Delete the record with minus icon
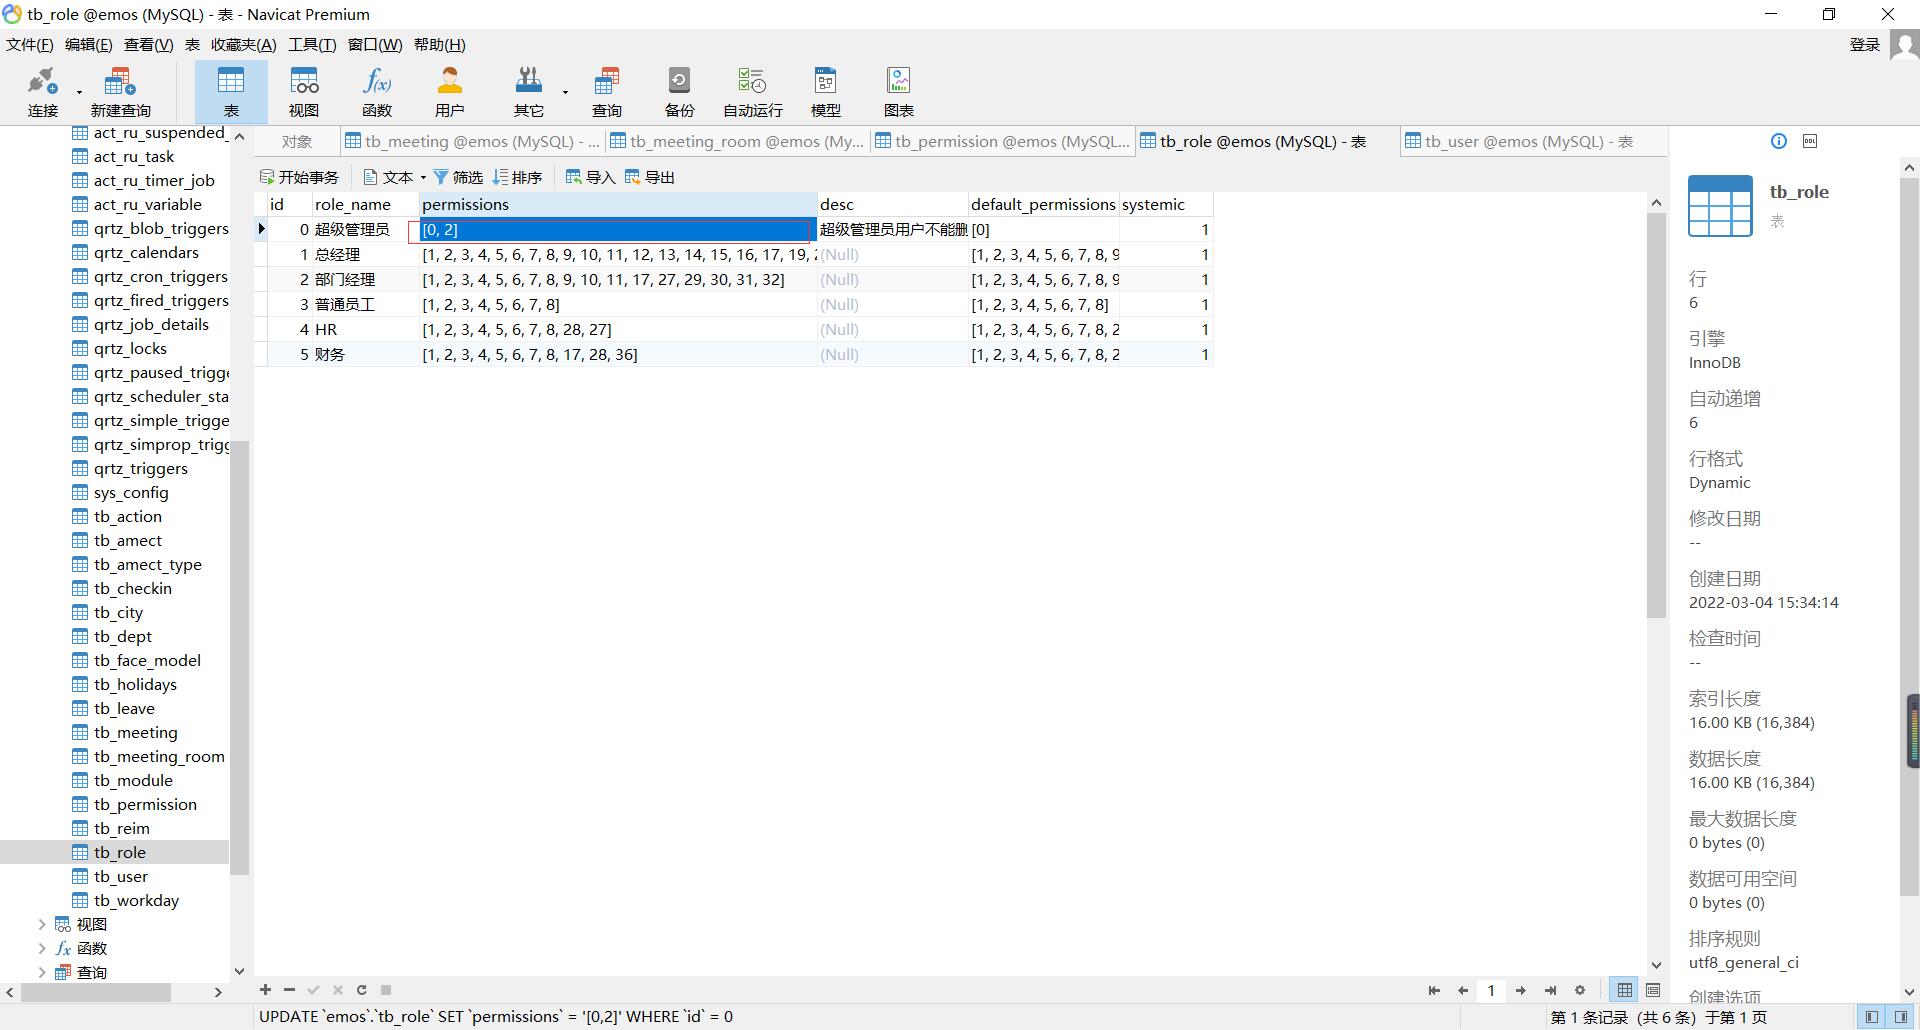Viewport: 1920px width, 1030px height. click(289, 990)
